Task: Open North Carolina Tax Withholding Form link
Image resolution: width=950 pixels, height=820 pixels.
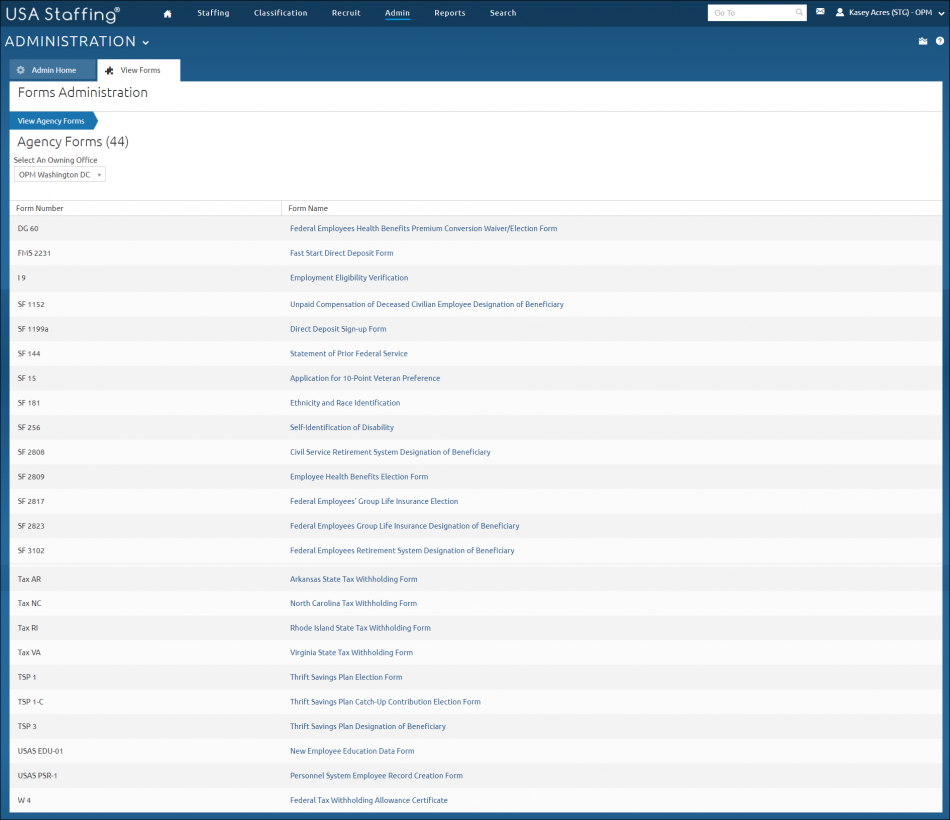Action: (353, 604)
